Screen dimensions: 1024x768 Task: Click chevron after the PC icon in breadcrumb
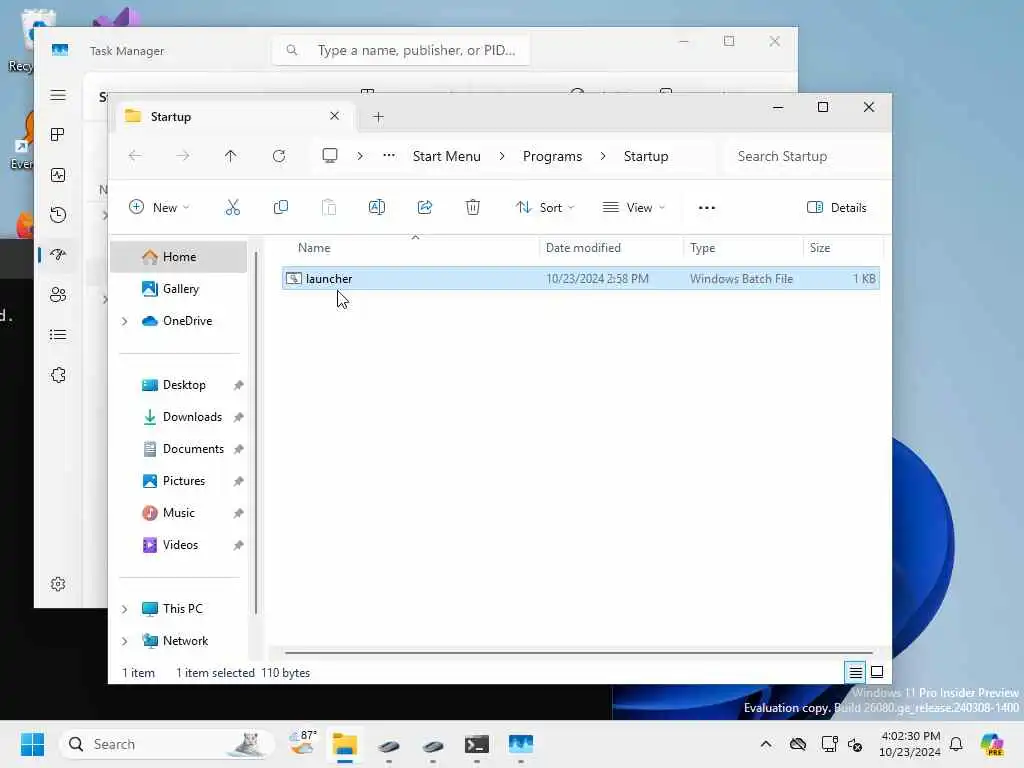[360, 156]
